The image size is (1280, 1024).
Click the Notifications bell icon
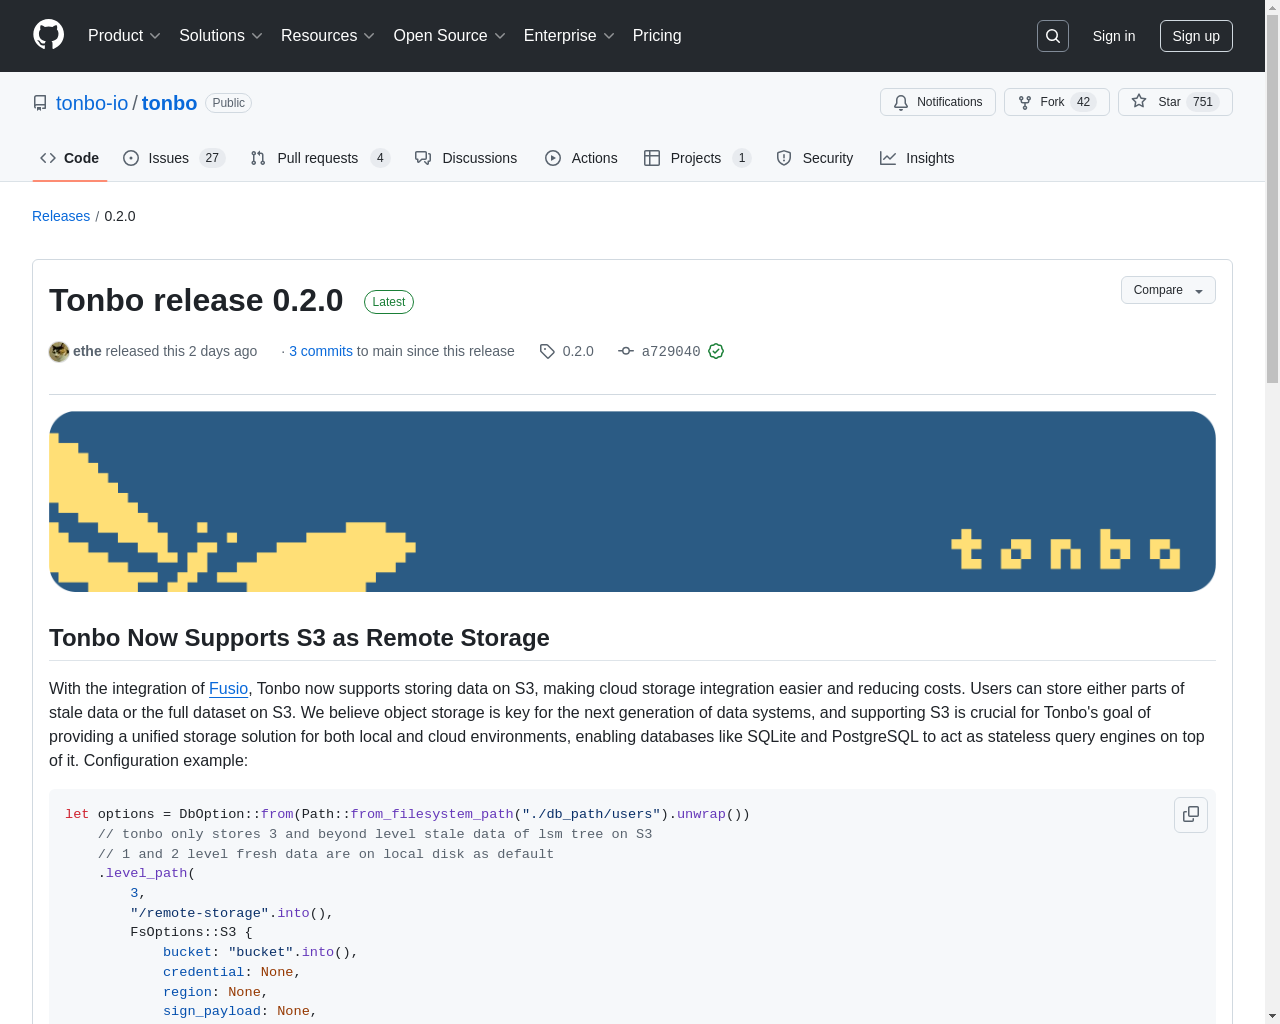point(901,102)
